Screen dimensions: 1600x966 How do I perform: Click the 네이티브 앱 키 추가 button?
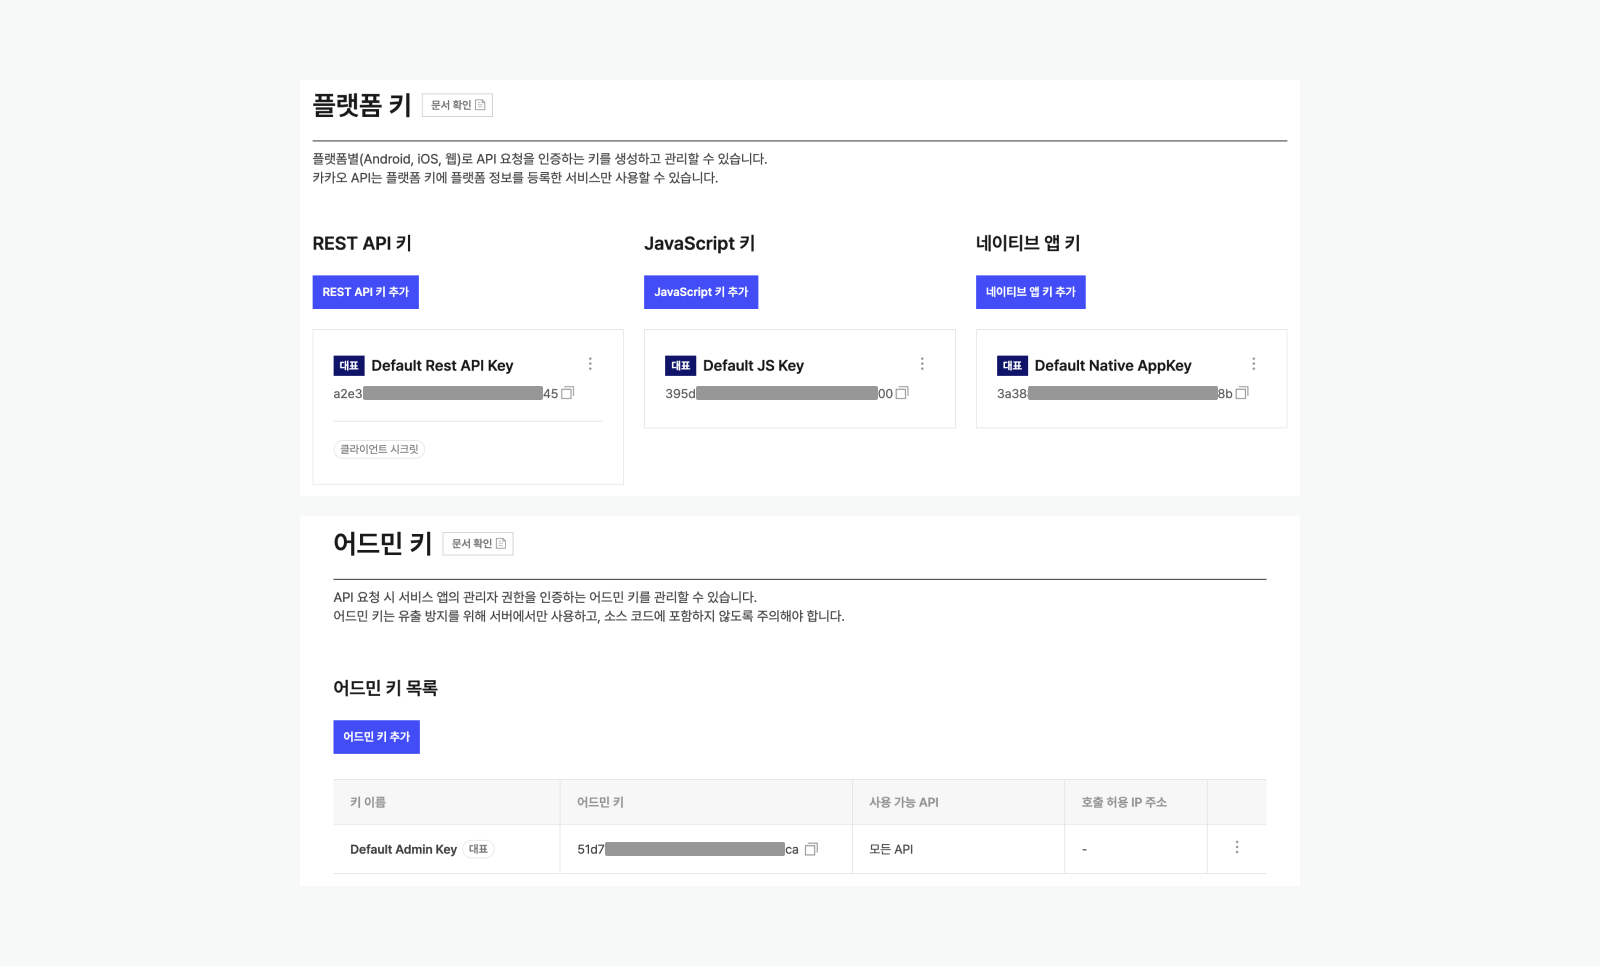click(x=1030, y=292)
